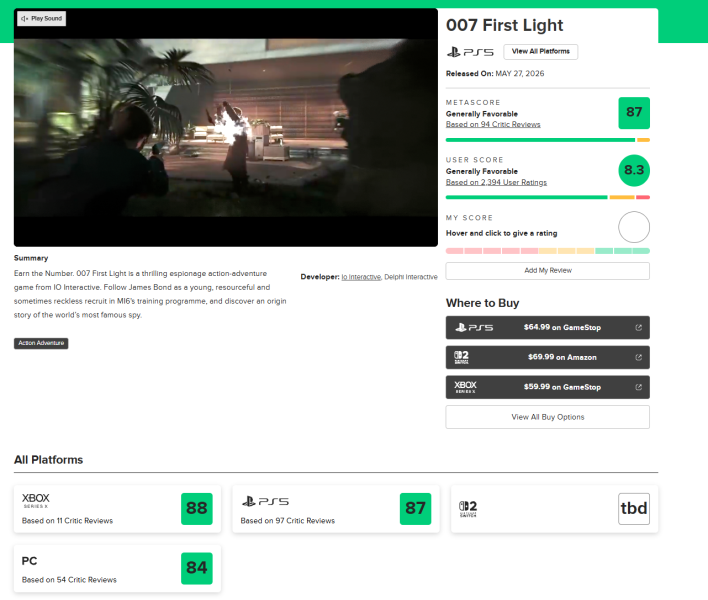Image resolution: width=708 pixels, height=600 pixels.
Task: Buy PS5 version for $64.99 on GameStop
Action: tap(547, 327)
